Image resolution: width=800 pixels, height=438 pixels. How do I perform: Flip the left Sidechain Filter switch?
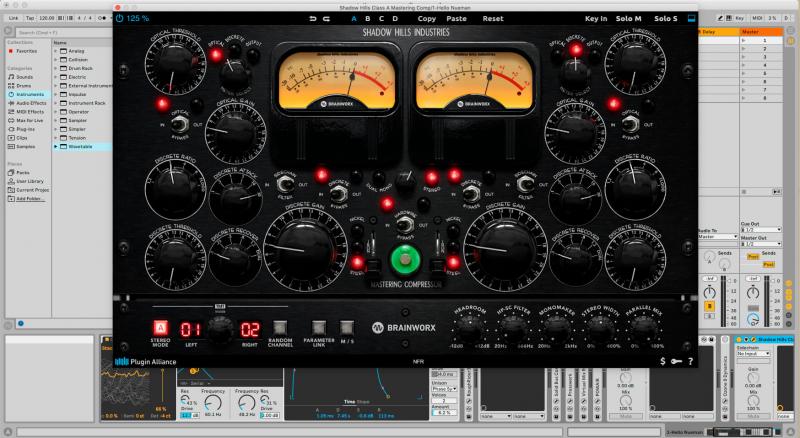[x=285, y=184]
